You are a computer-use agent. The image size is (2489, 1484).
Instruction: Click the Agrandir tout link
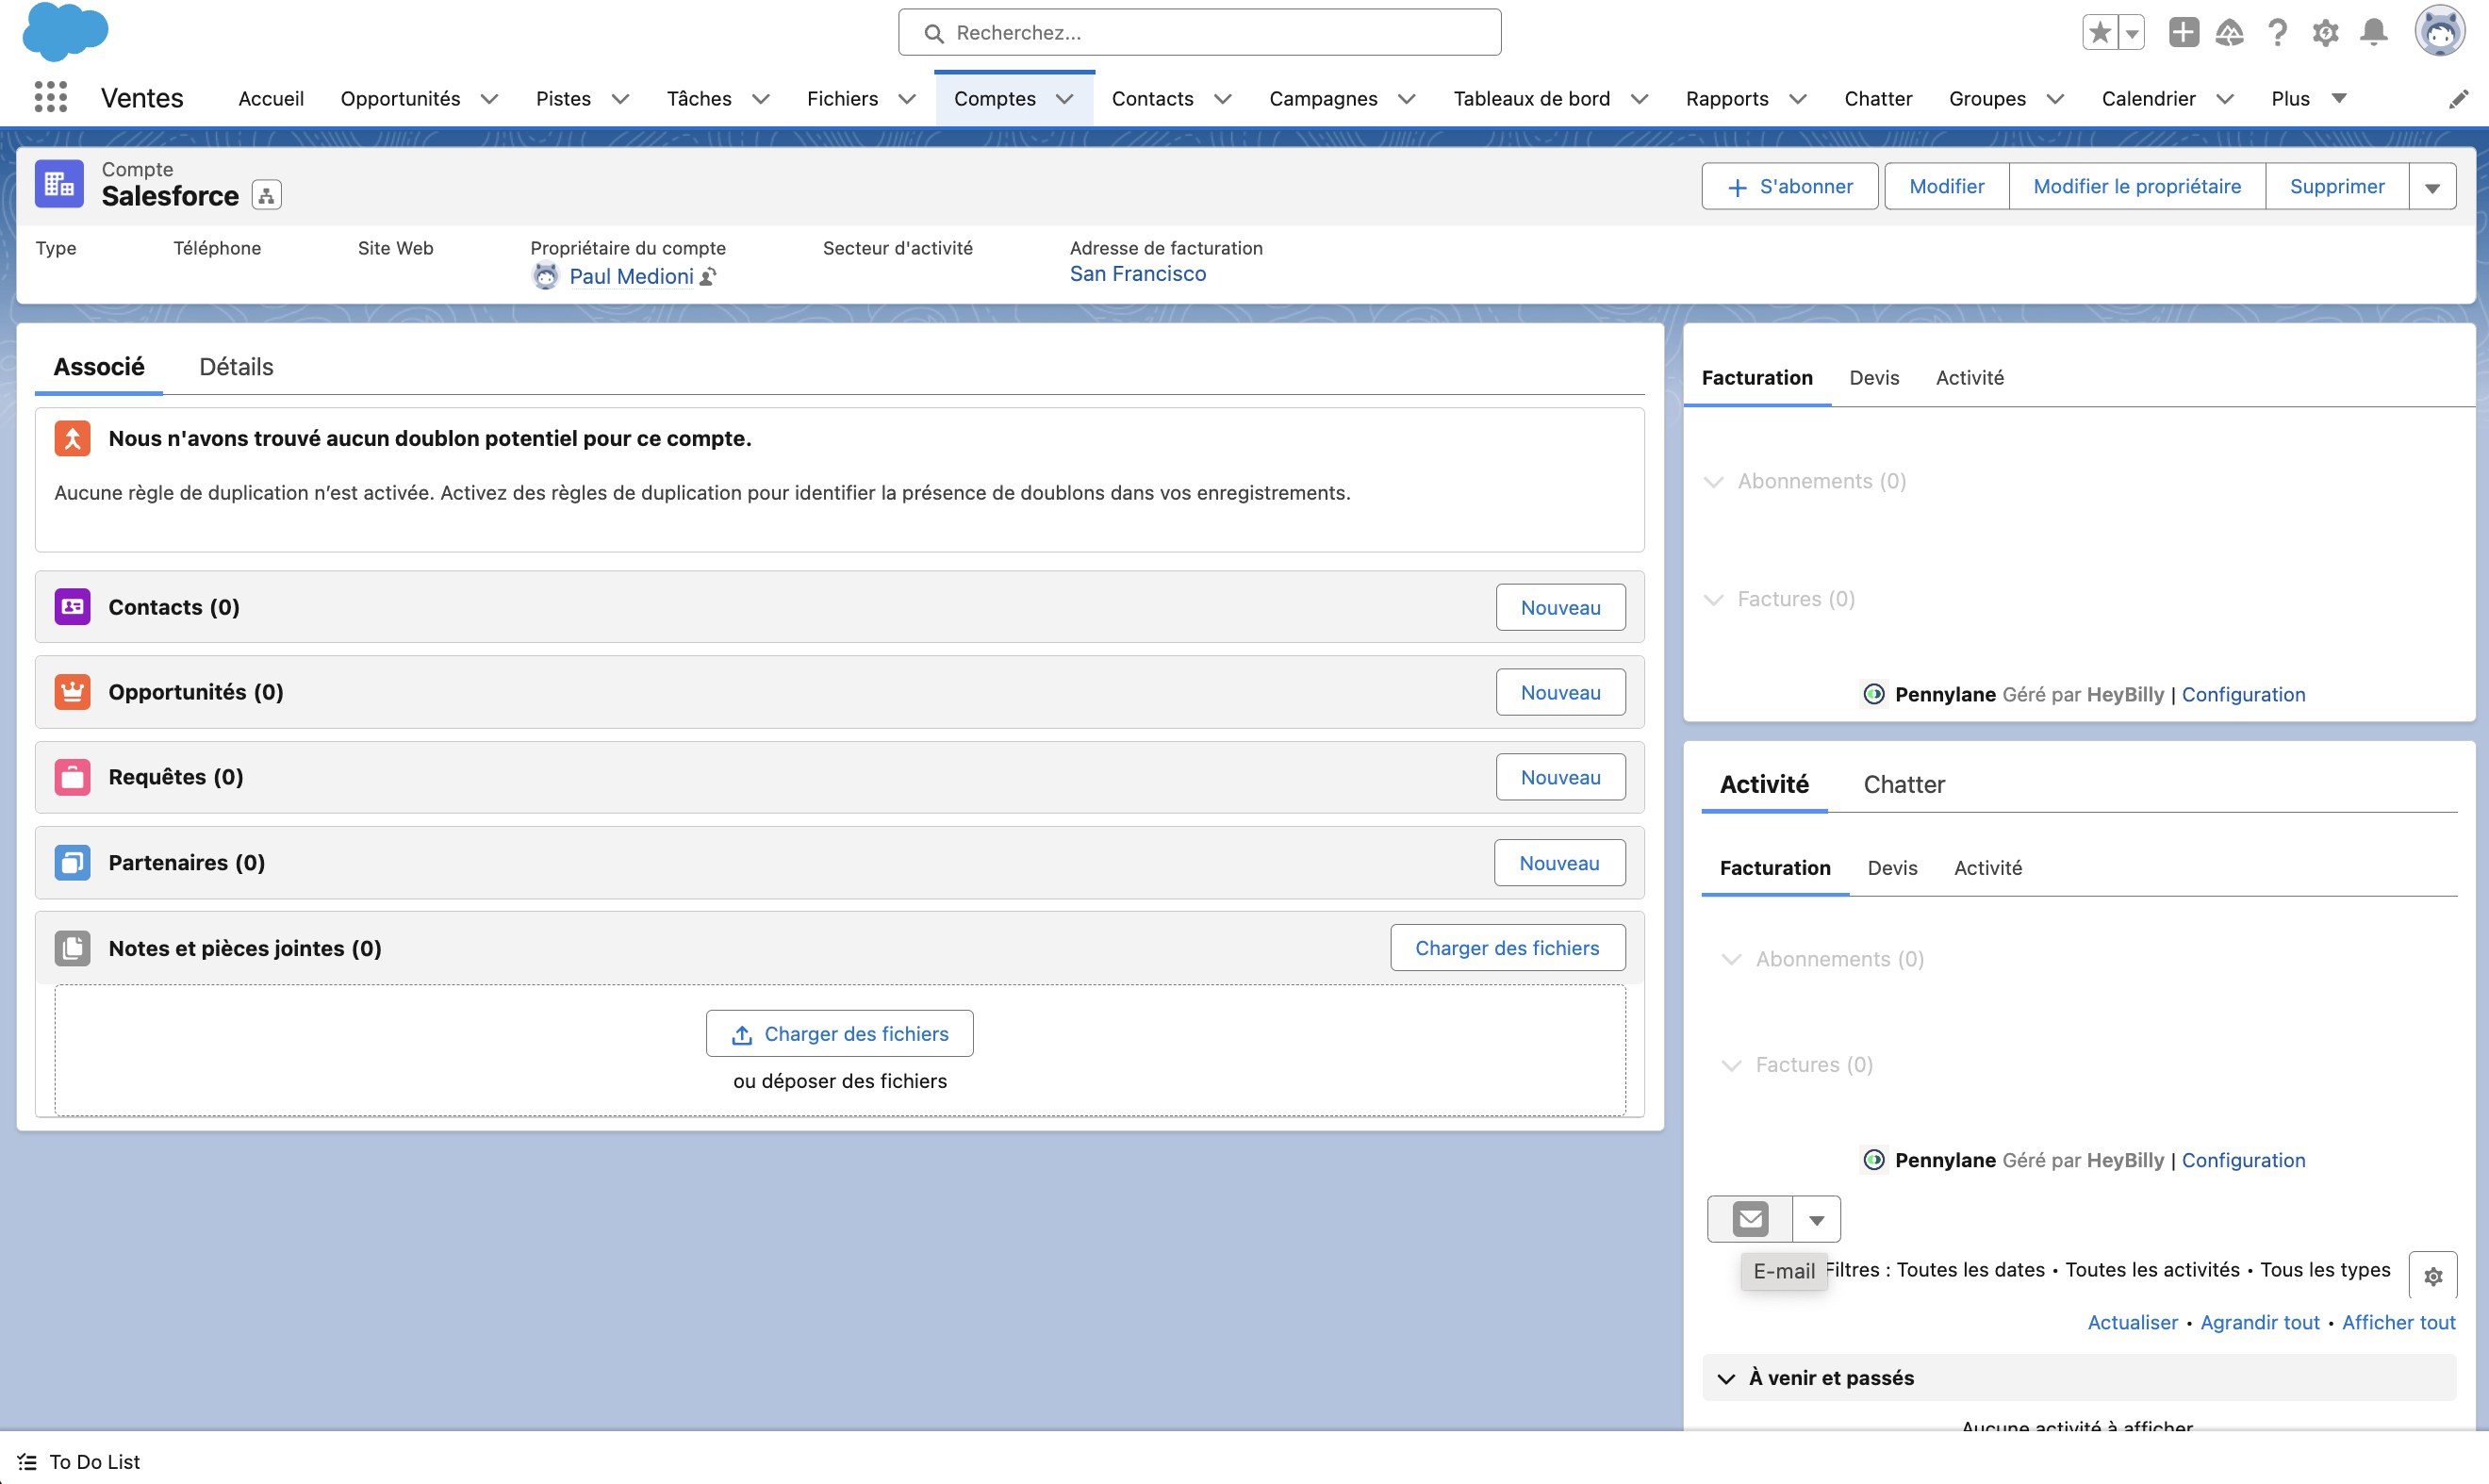click(x=2259, y=1323)
